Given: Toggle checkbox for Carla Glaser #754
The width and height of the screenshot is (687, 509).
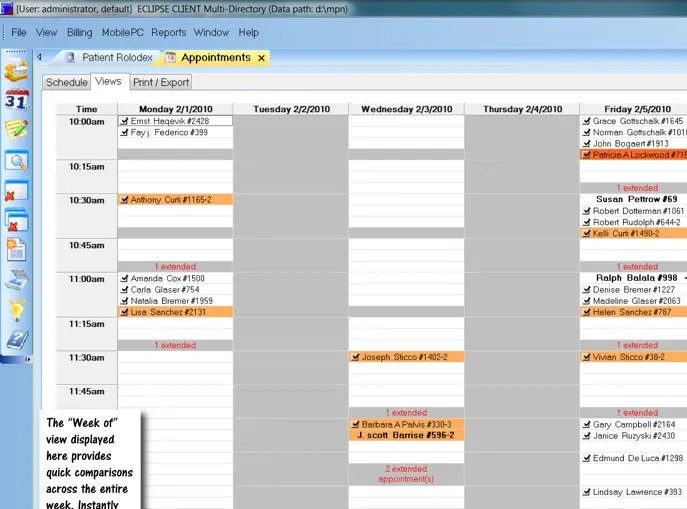Looking at the screenshot, I should tap(124, 290).
